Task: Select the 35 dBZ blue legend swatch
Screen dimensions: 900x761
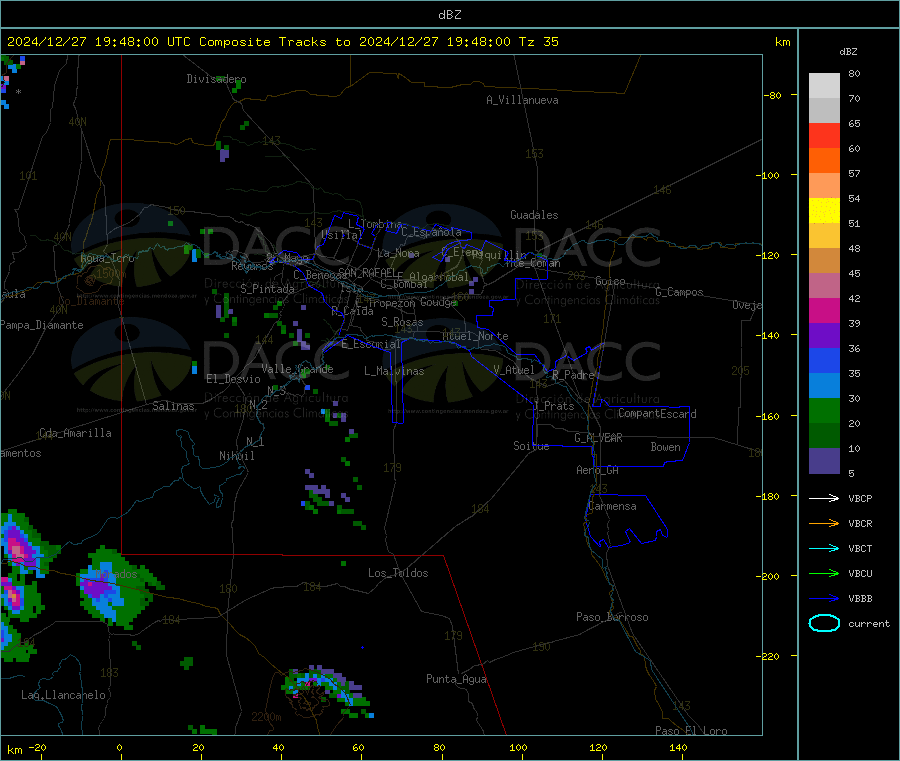Action: tap(824, 360)
